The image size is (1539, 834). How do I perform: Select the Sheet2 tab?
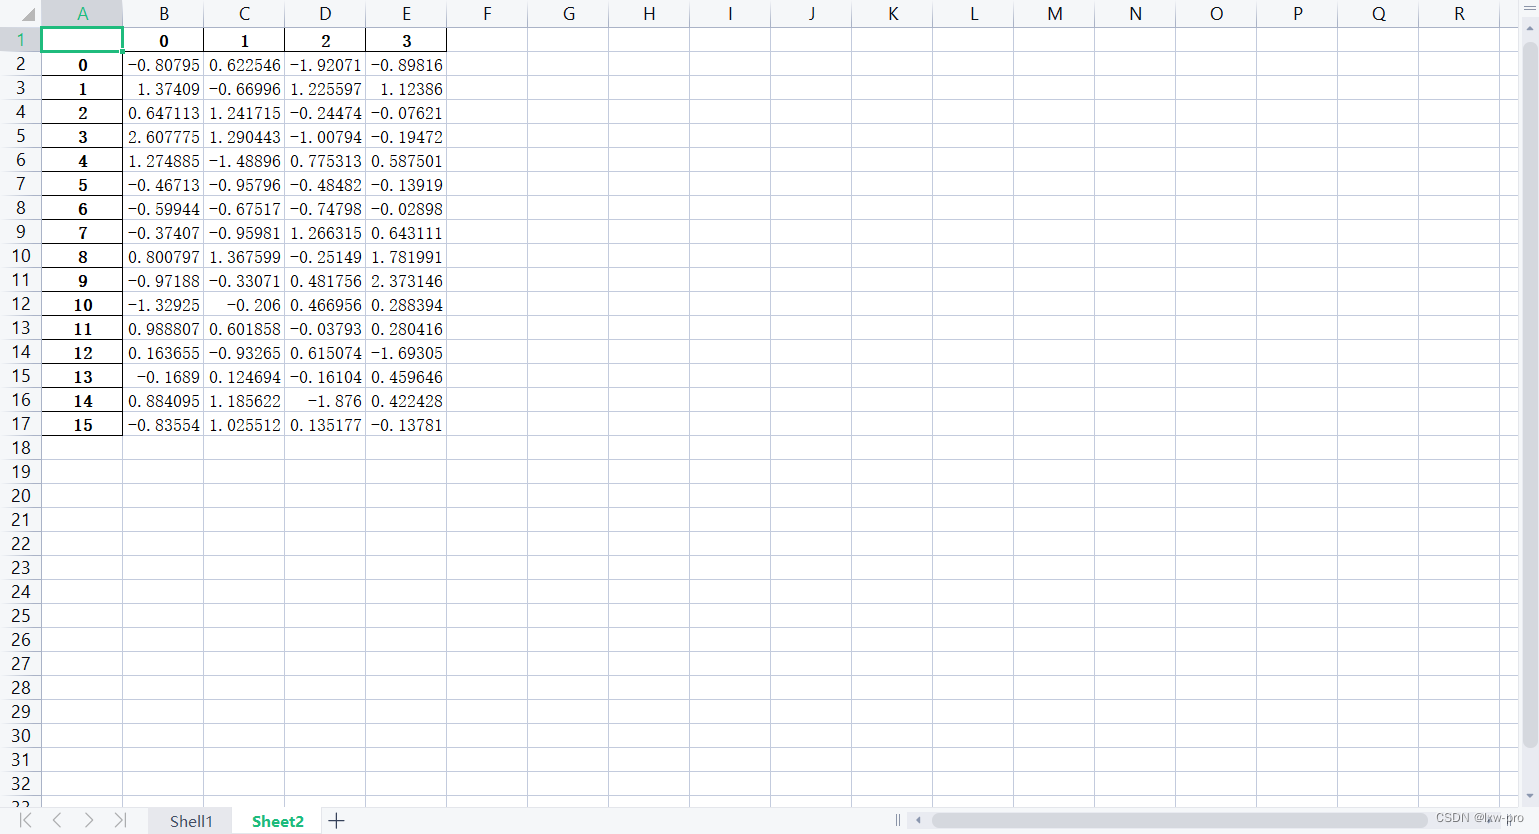point(277,821)
